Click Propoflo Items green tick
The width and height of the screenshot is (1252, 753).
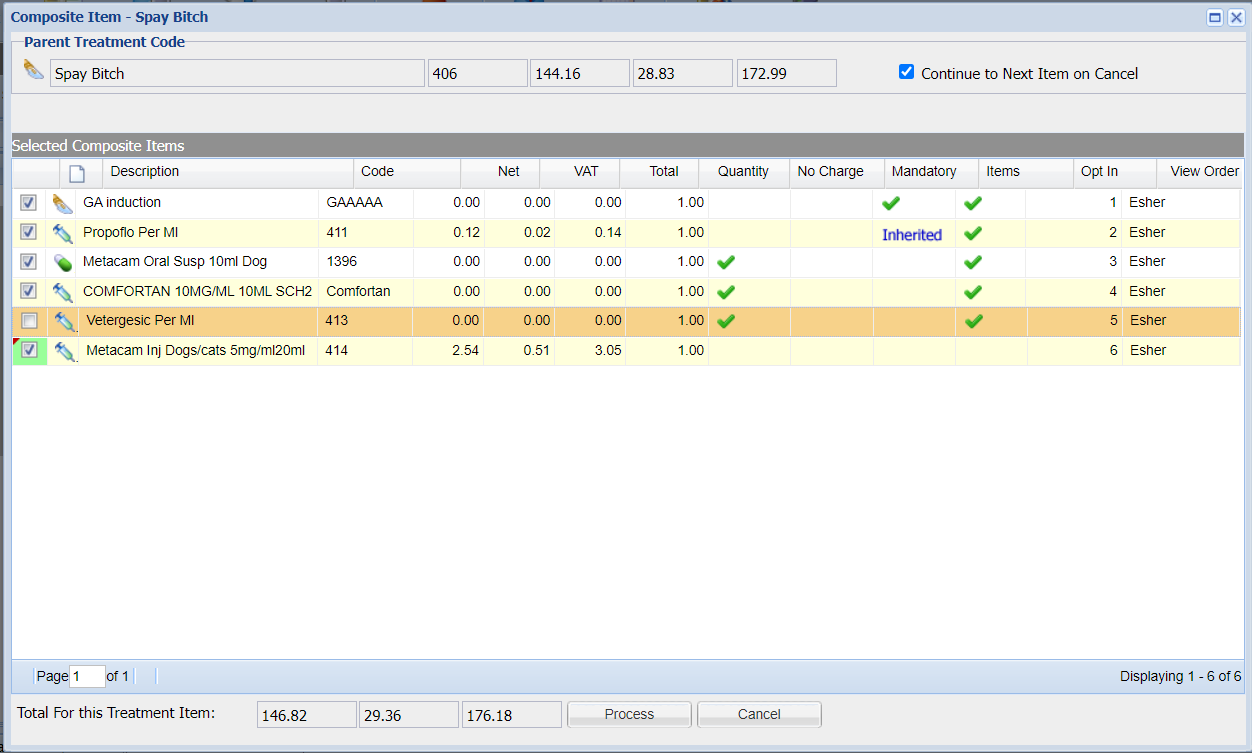972,233
